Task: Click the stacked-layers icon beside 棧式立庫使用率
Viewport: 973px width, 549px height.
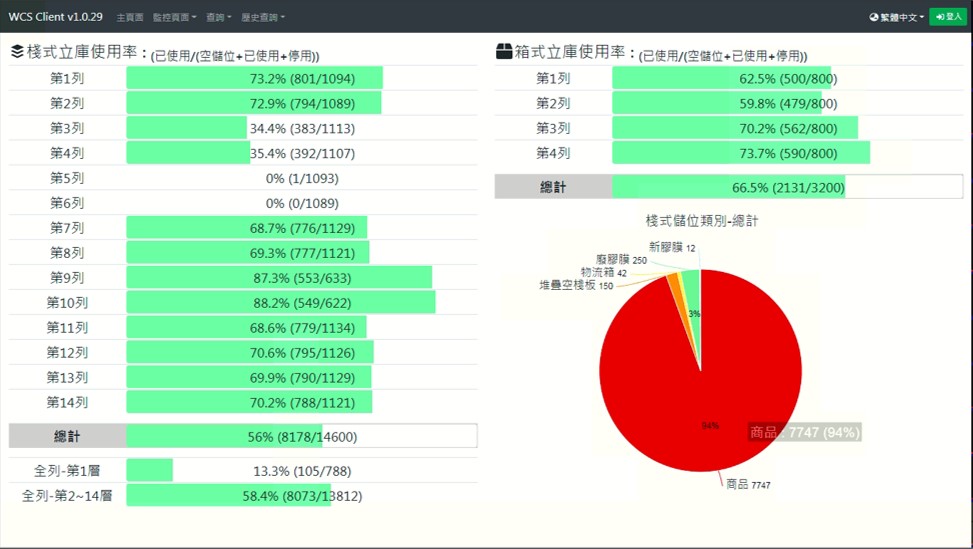Action: [x=17, y=52]
